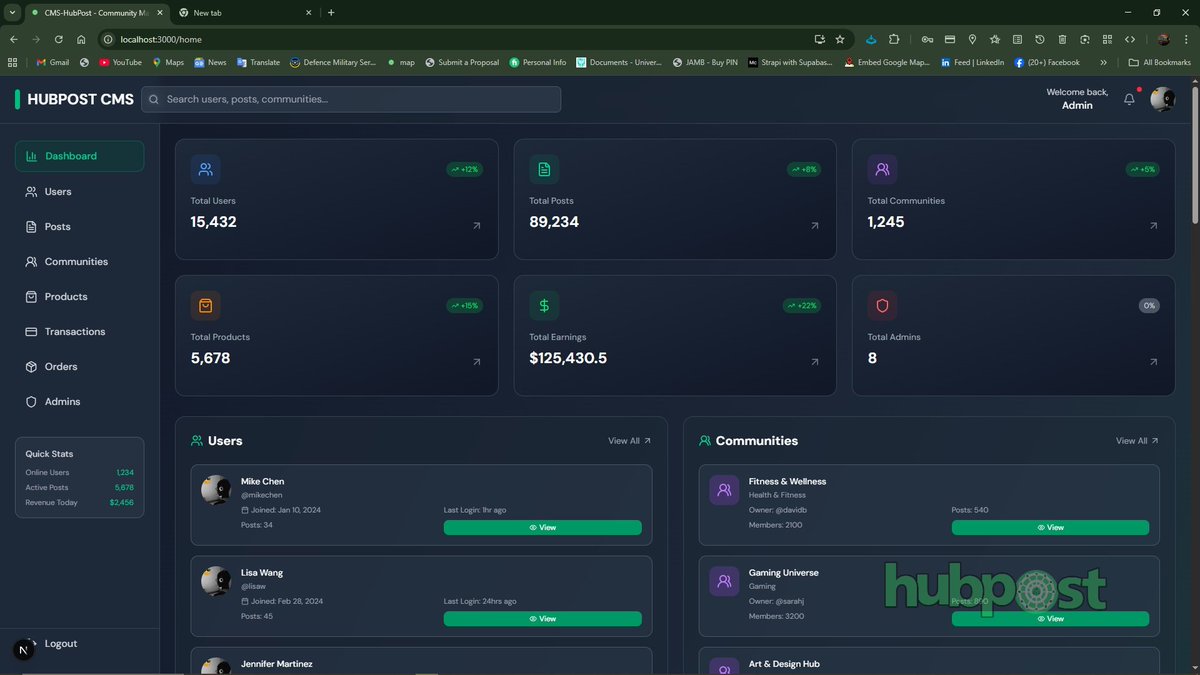The width and height of the screenshot is (1200, 675).
Task: Click the Total Posts document icon
Action: pyautogui.click(x=544, y=169)
